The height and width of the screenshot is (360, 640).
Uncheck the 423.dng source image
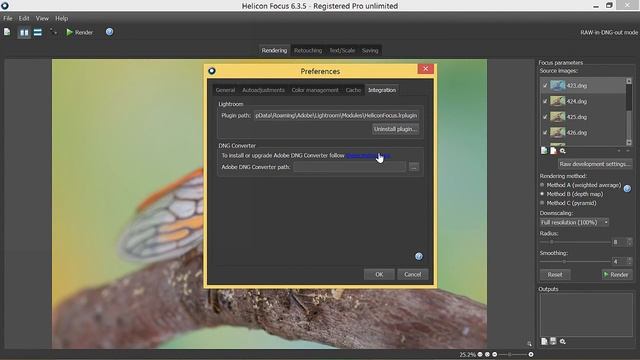coord(545,86)
